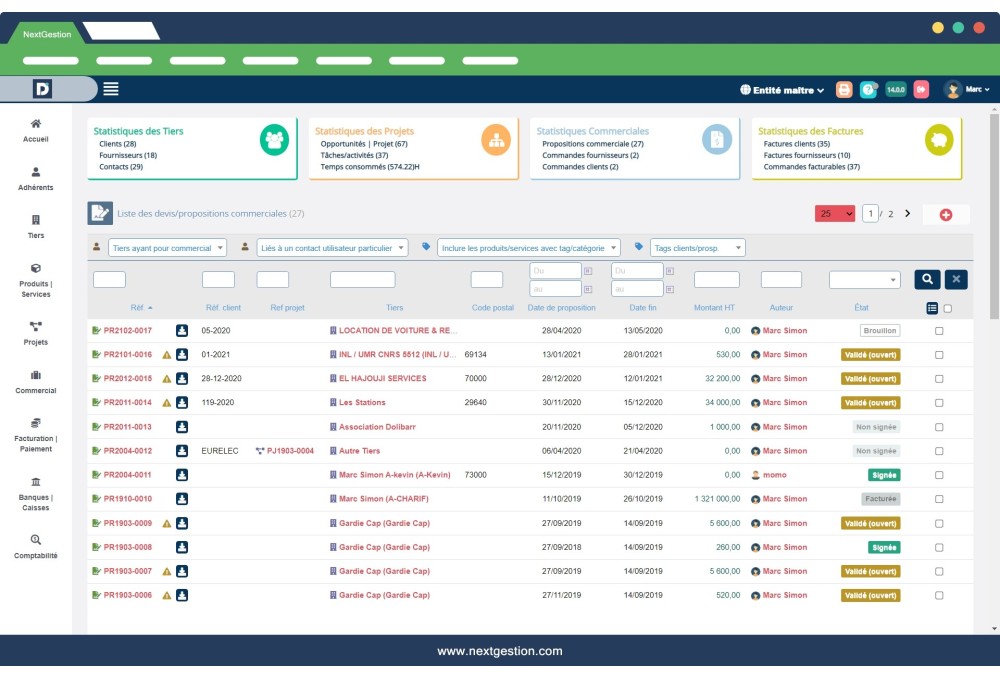
Task: Click the Réf. client filter input field
Action: pos(218,280)
